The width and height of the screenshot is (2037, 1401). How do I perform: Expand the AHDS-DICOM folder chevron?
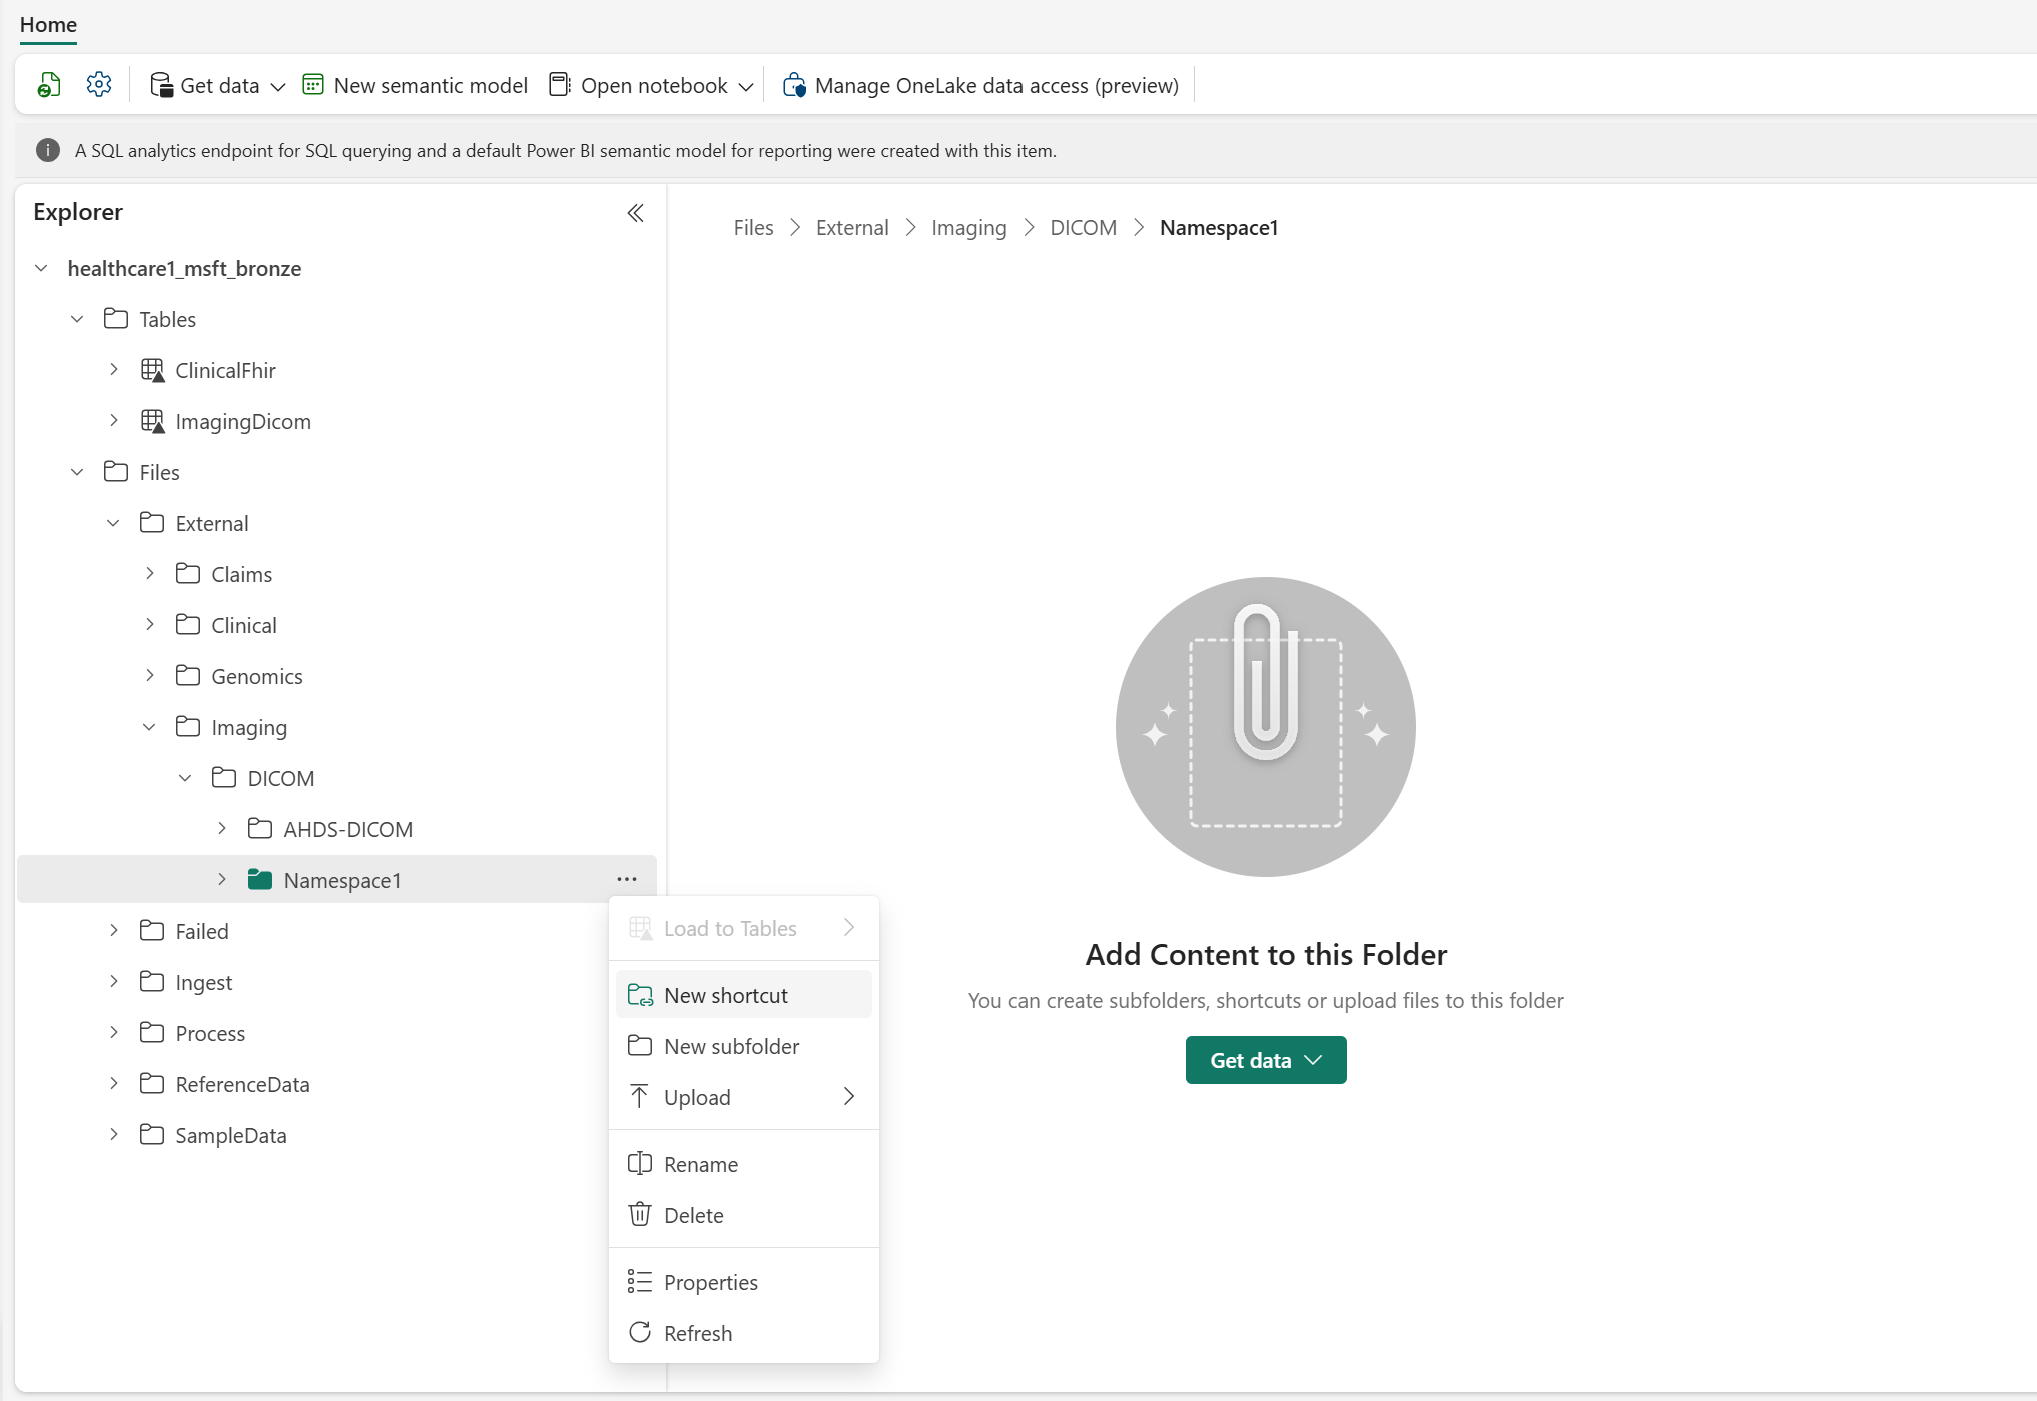coord(222,829)
